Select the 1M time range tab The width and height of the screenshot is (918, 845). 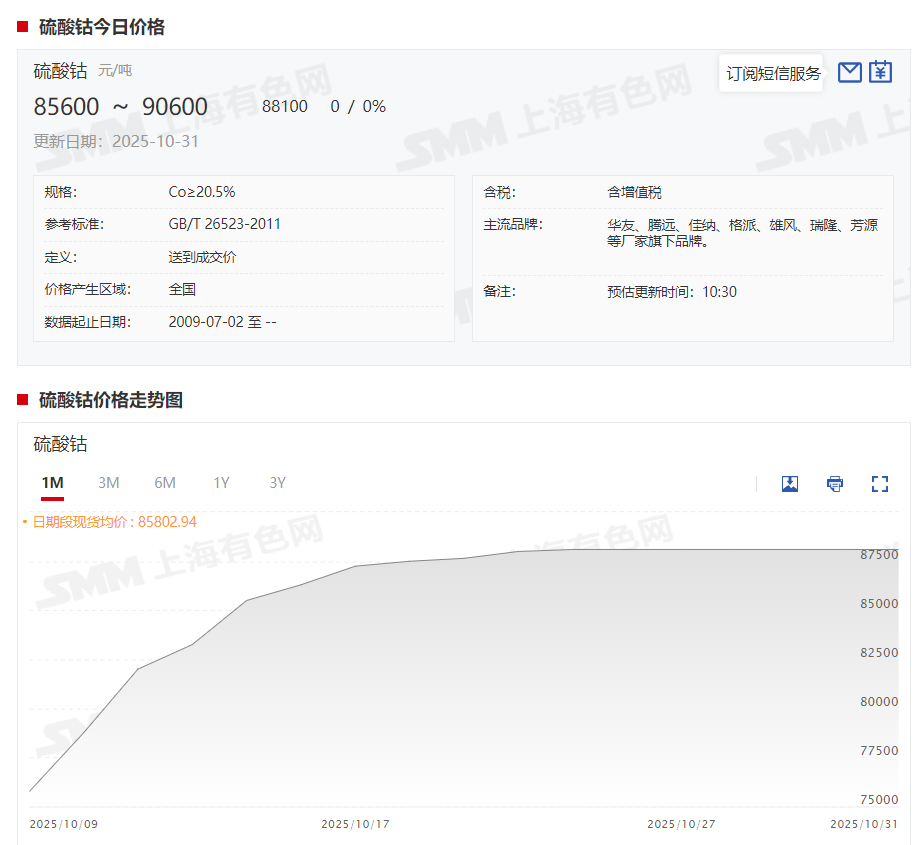(52, 483)
